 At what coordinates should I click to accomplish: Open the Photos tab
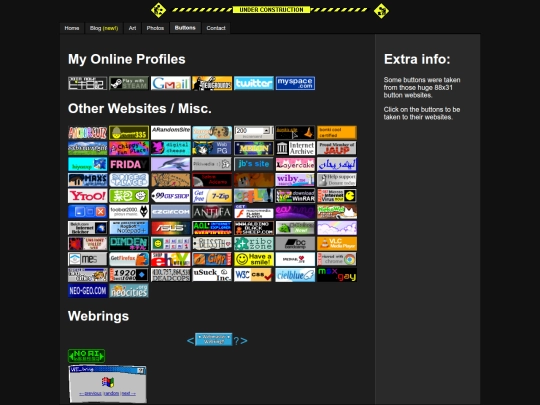[x=155, y=28]
